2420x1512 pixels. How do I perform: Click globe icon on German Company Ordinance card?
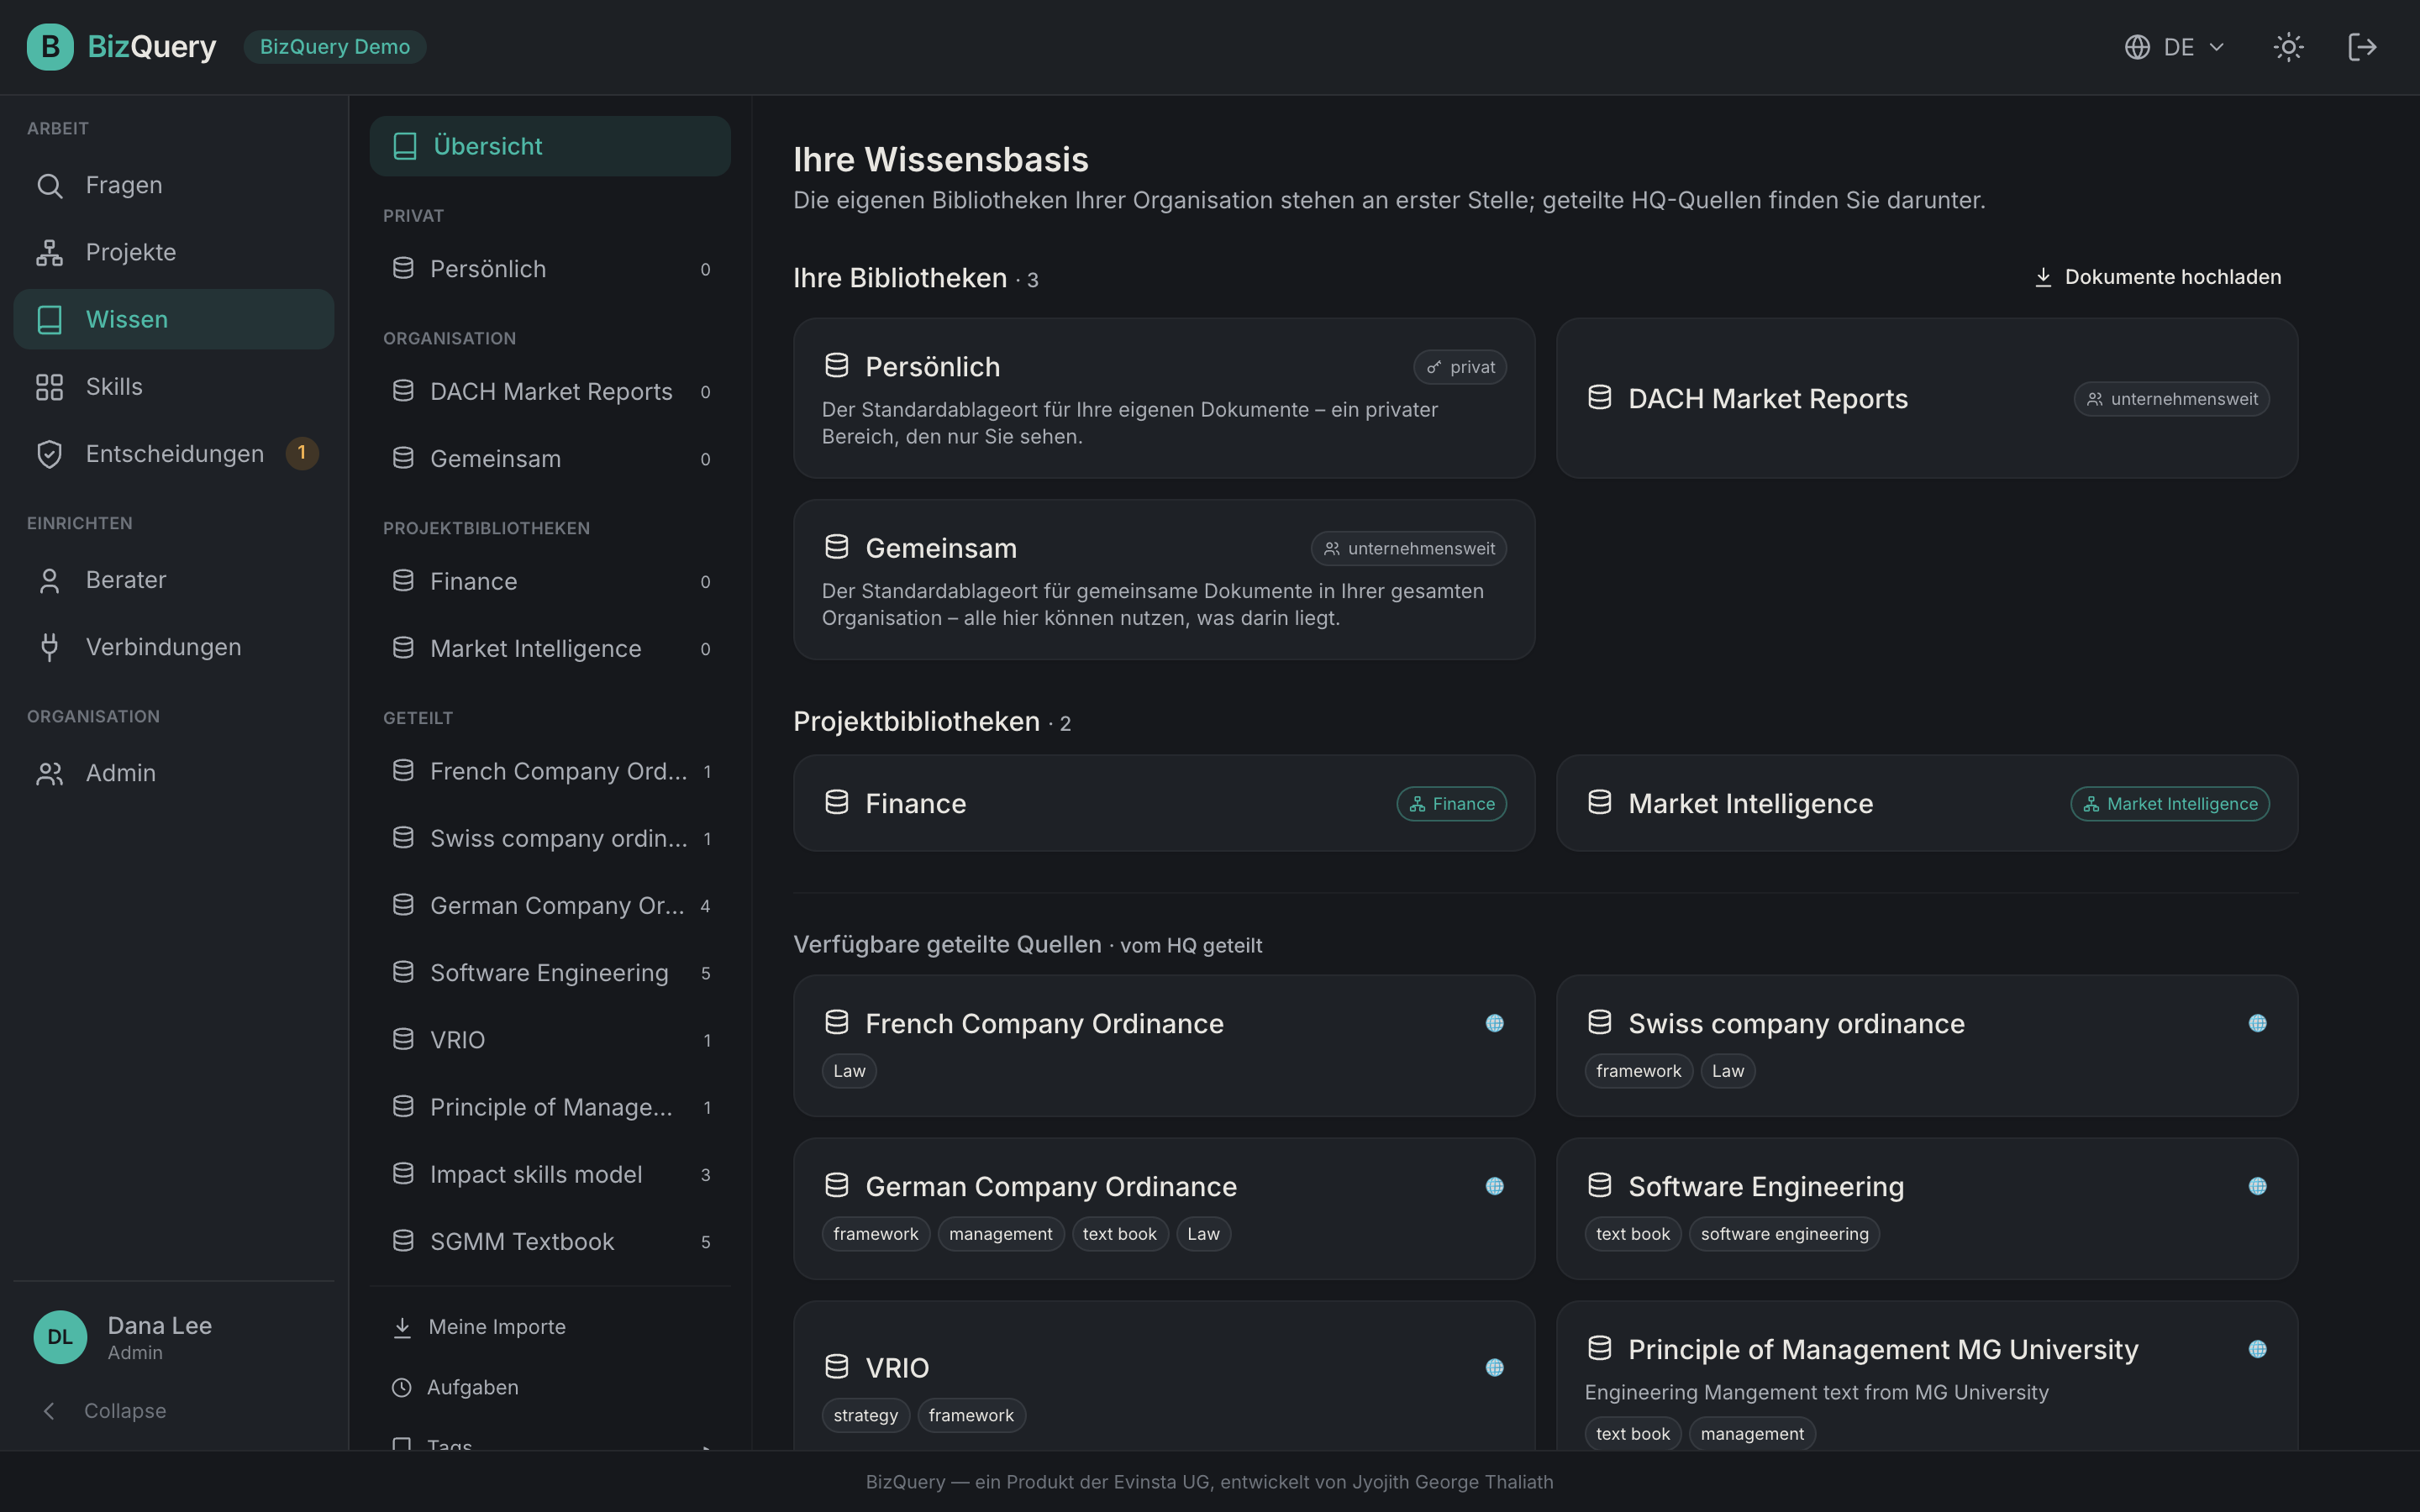point(1494,1186)
